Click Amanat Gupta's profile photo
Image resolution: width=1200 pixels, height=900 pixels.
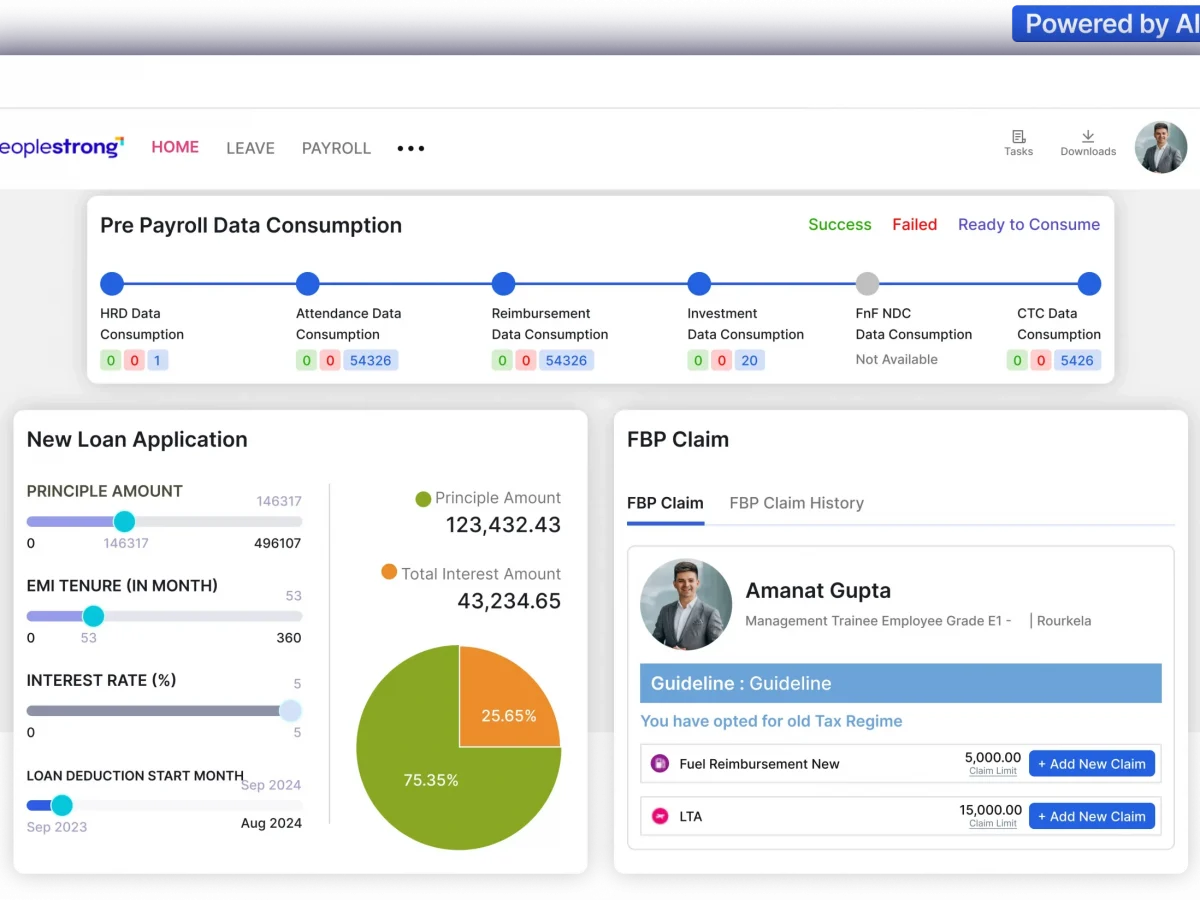tap(686, 605)
